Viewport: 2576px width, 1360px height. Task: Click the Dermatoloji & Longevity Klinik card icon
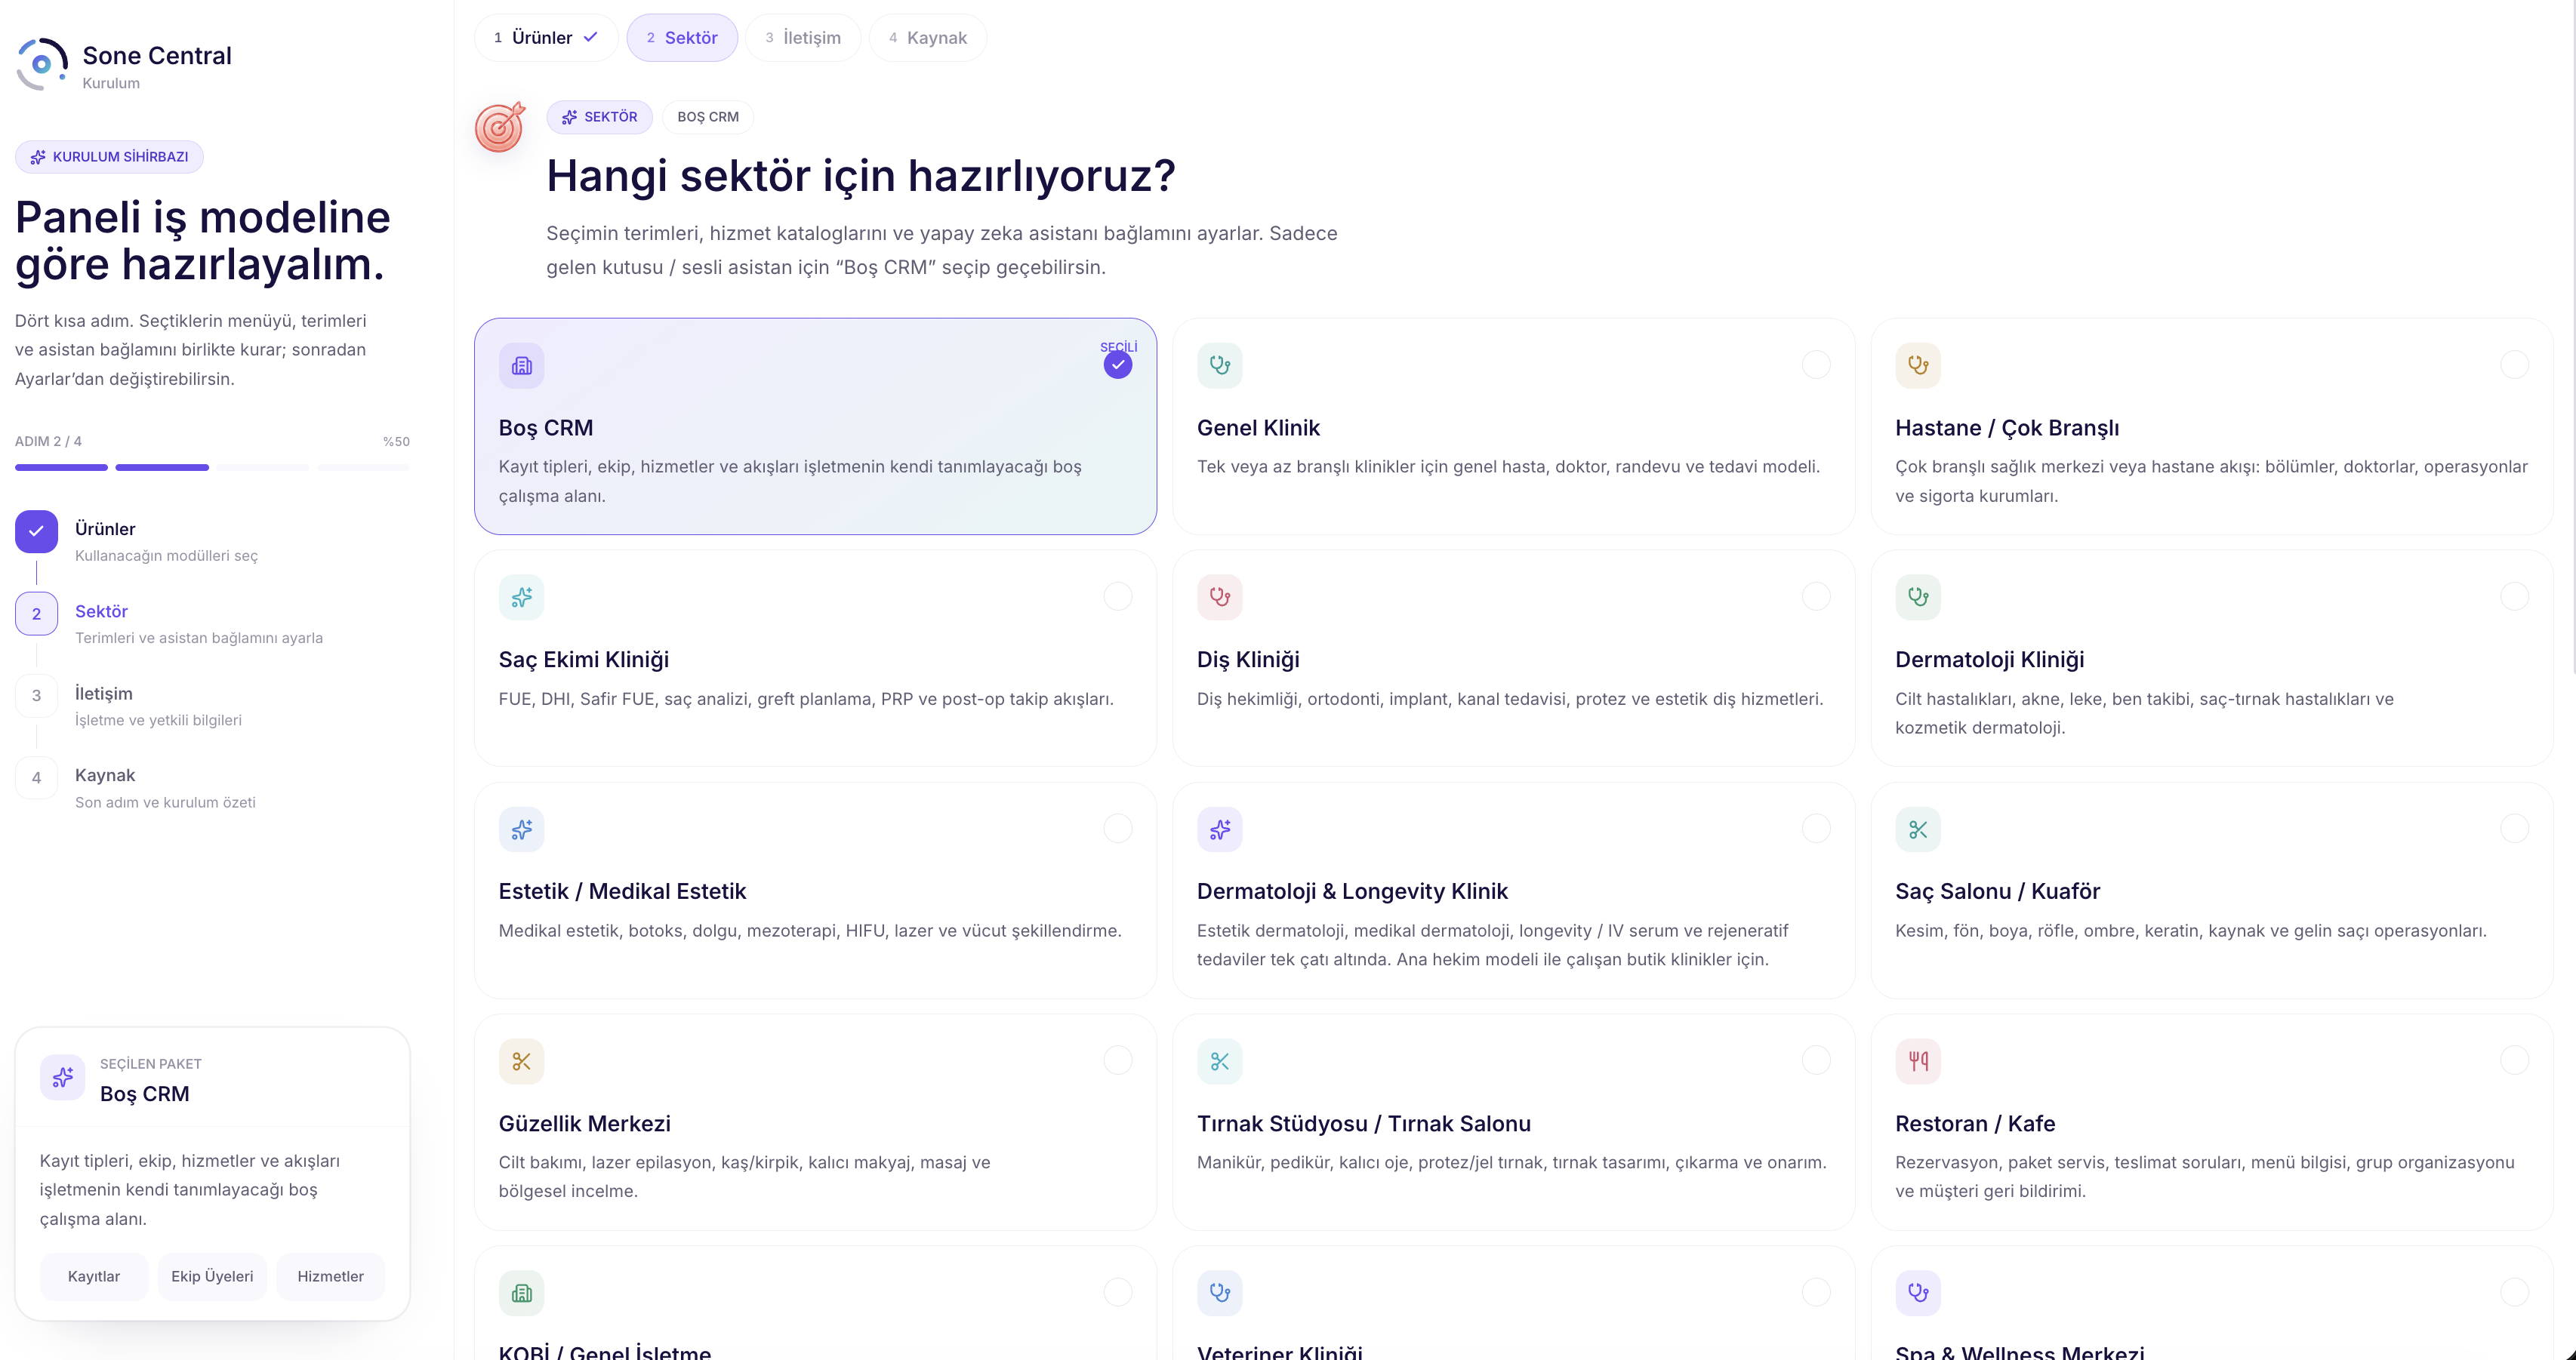tap(1220, 830)
